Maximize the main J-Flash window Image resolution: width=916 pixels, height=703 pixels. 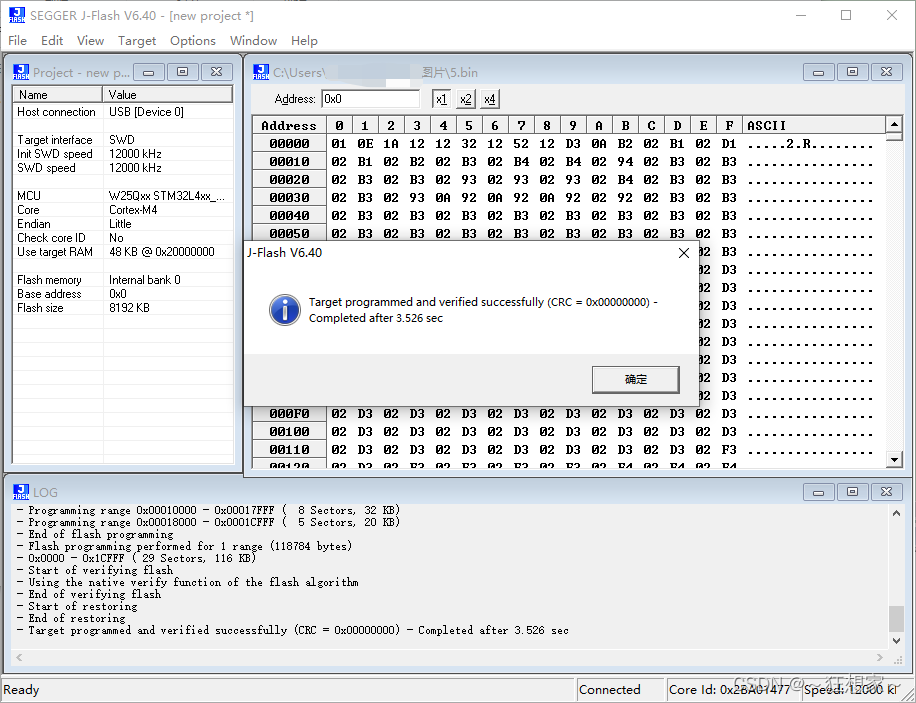846,16
